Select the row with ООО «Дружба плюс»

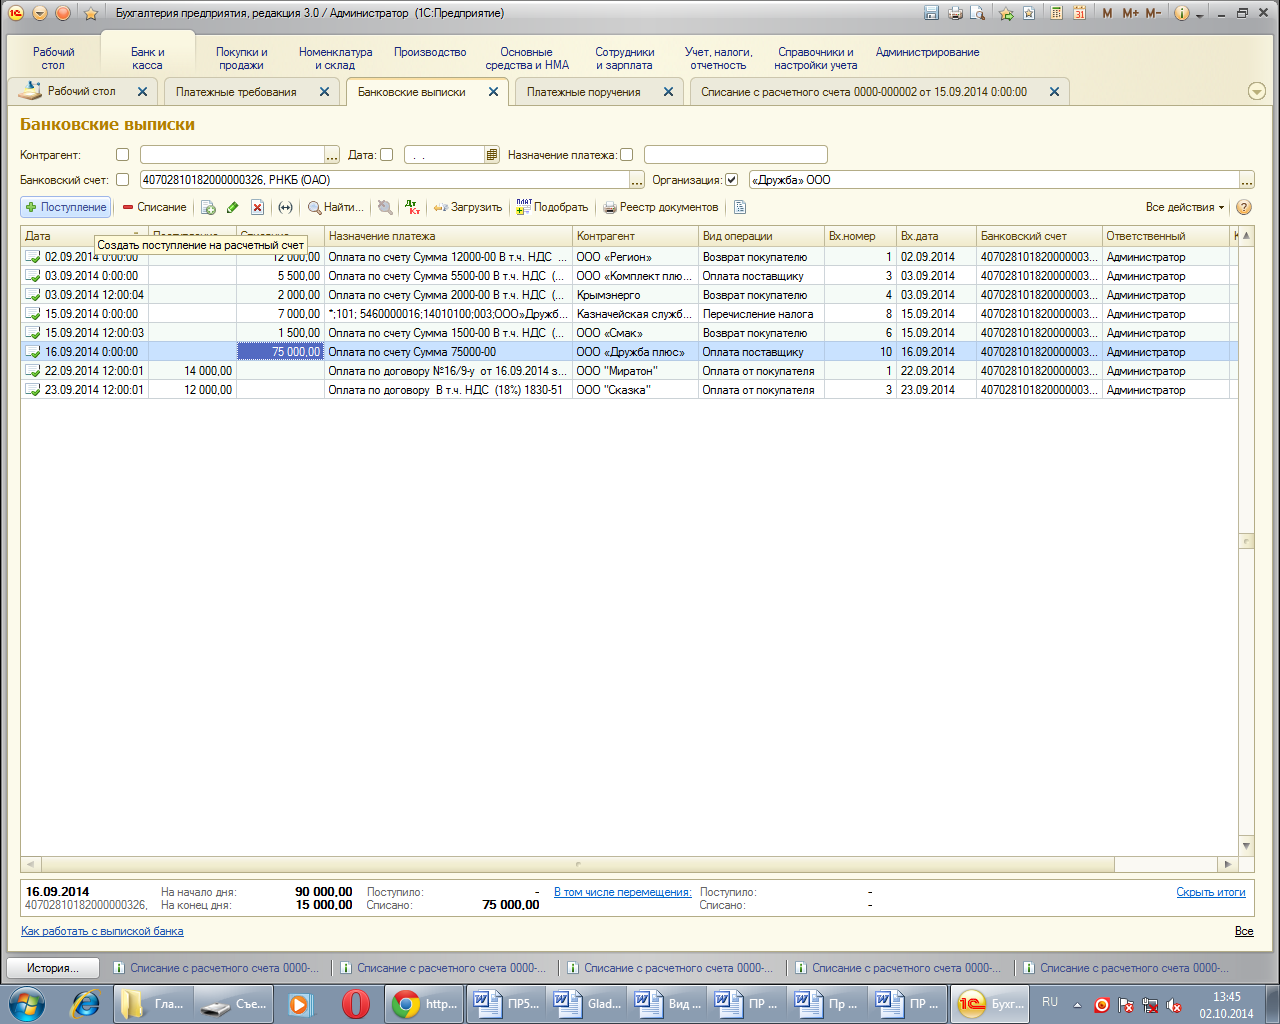coord(629,352)
